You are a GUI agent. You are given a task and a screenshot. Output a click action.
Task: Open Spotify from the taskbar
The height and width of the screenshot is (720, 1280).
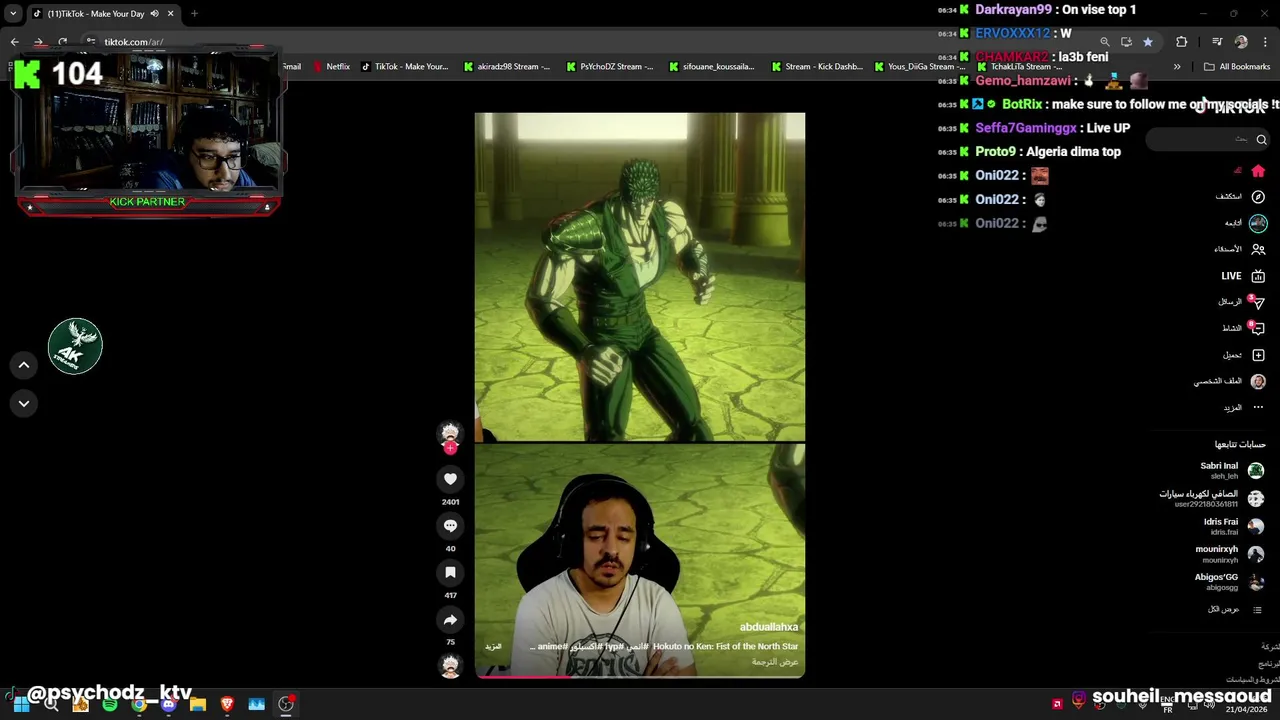click(x=110, y=704)
